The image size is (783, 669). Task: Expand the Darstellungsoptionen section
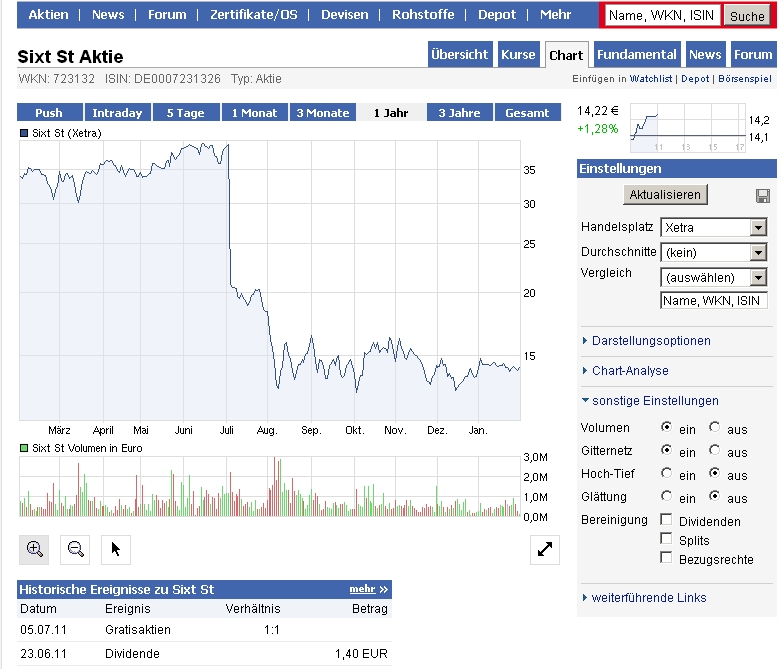(651, 341)
